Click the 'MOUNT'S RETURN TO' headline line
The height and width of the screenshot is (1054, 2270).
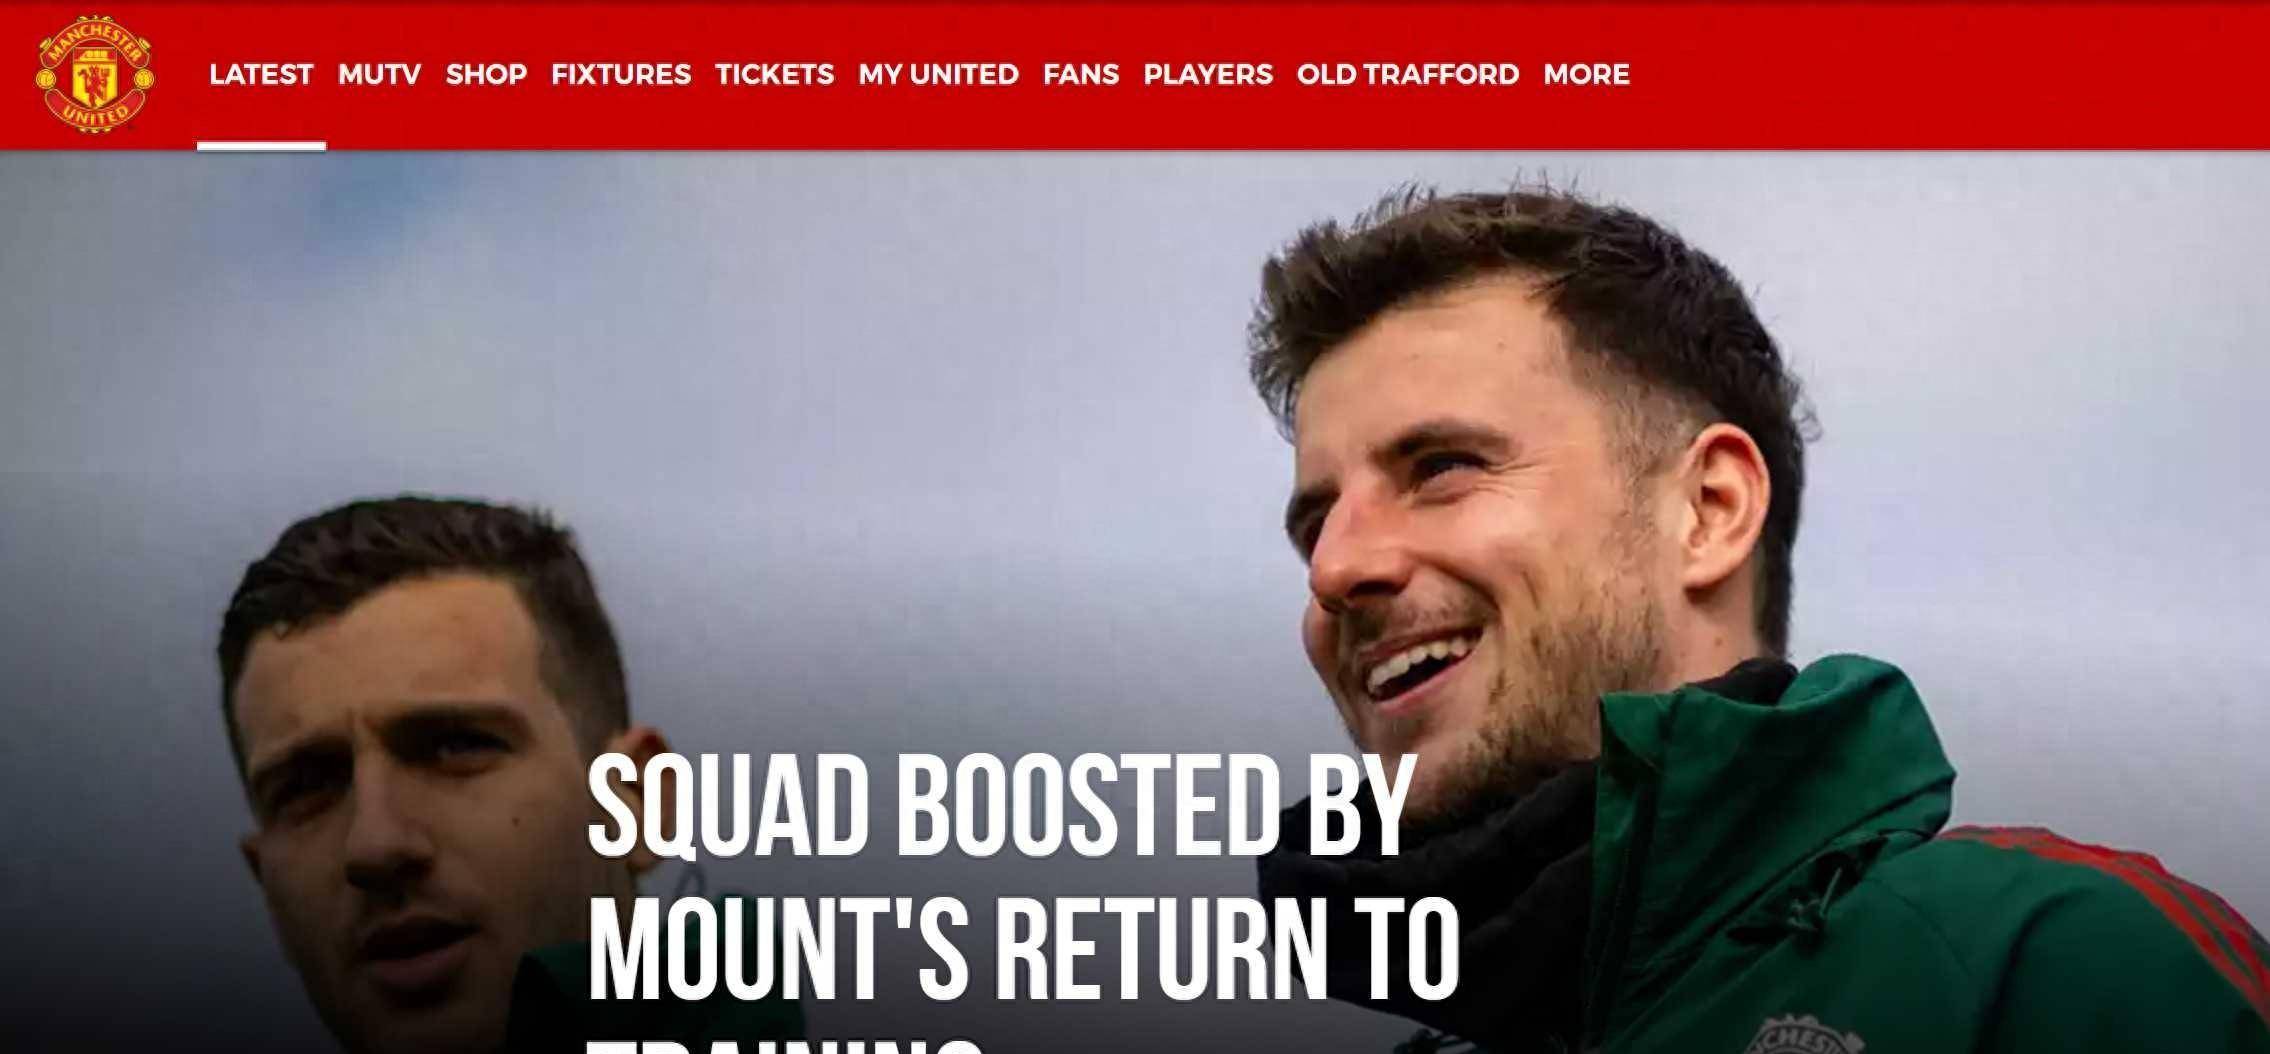tap(1022, 950)
